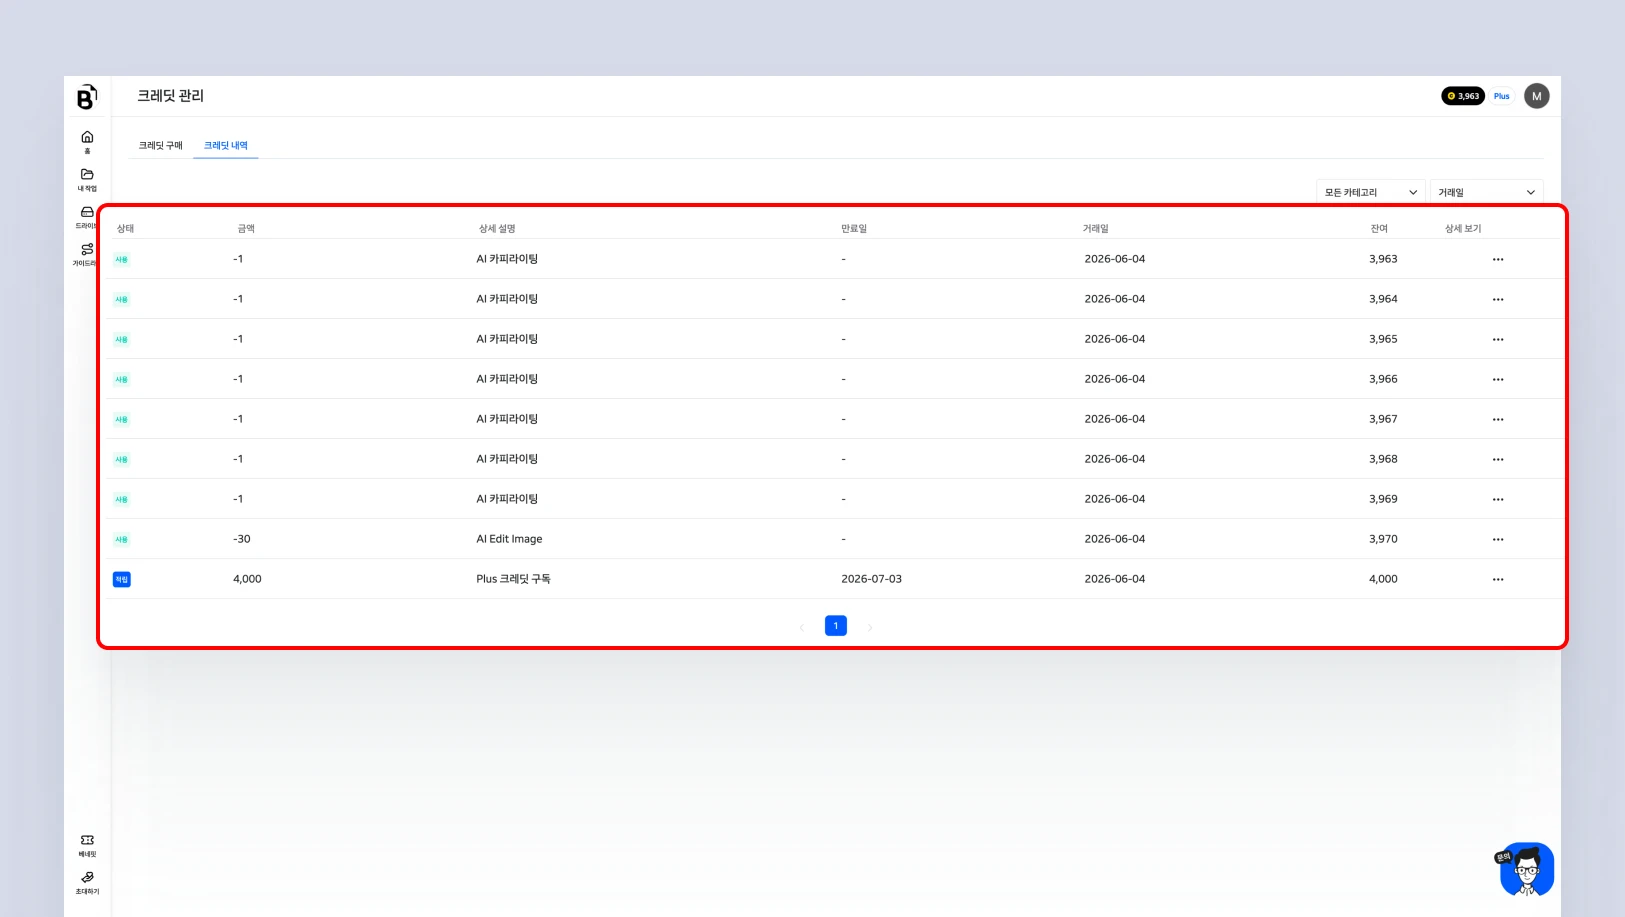
Task: Open details for the 3,965 balance row
Action: point(1497,339)
